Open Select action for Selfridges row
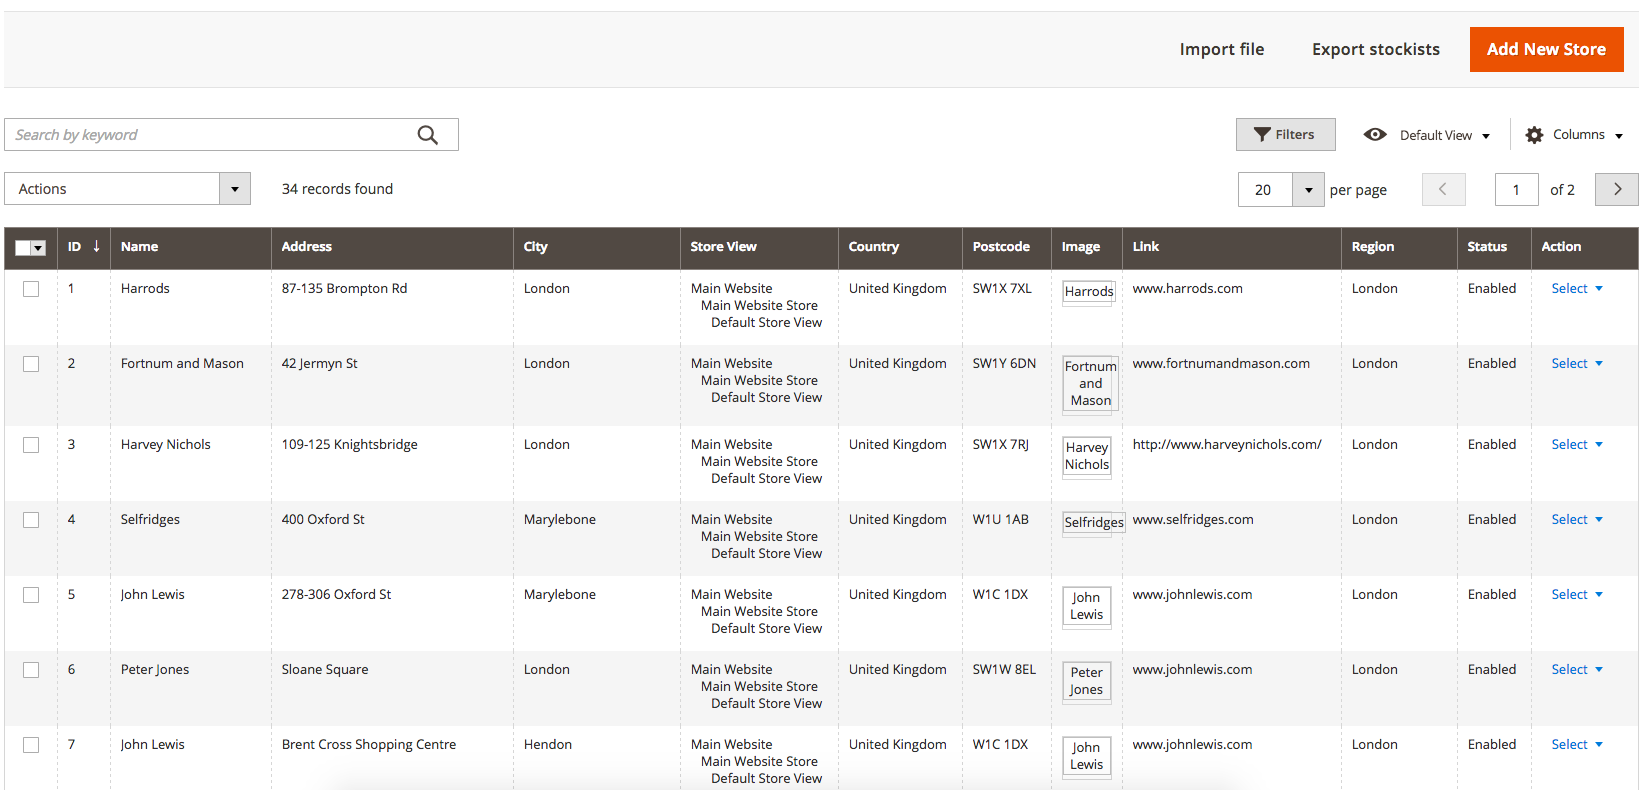 pos(1577,519)
